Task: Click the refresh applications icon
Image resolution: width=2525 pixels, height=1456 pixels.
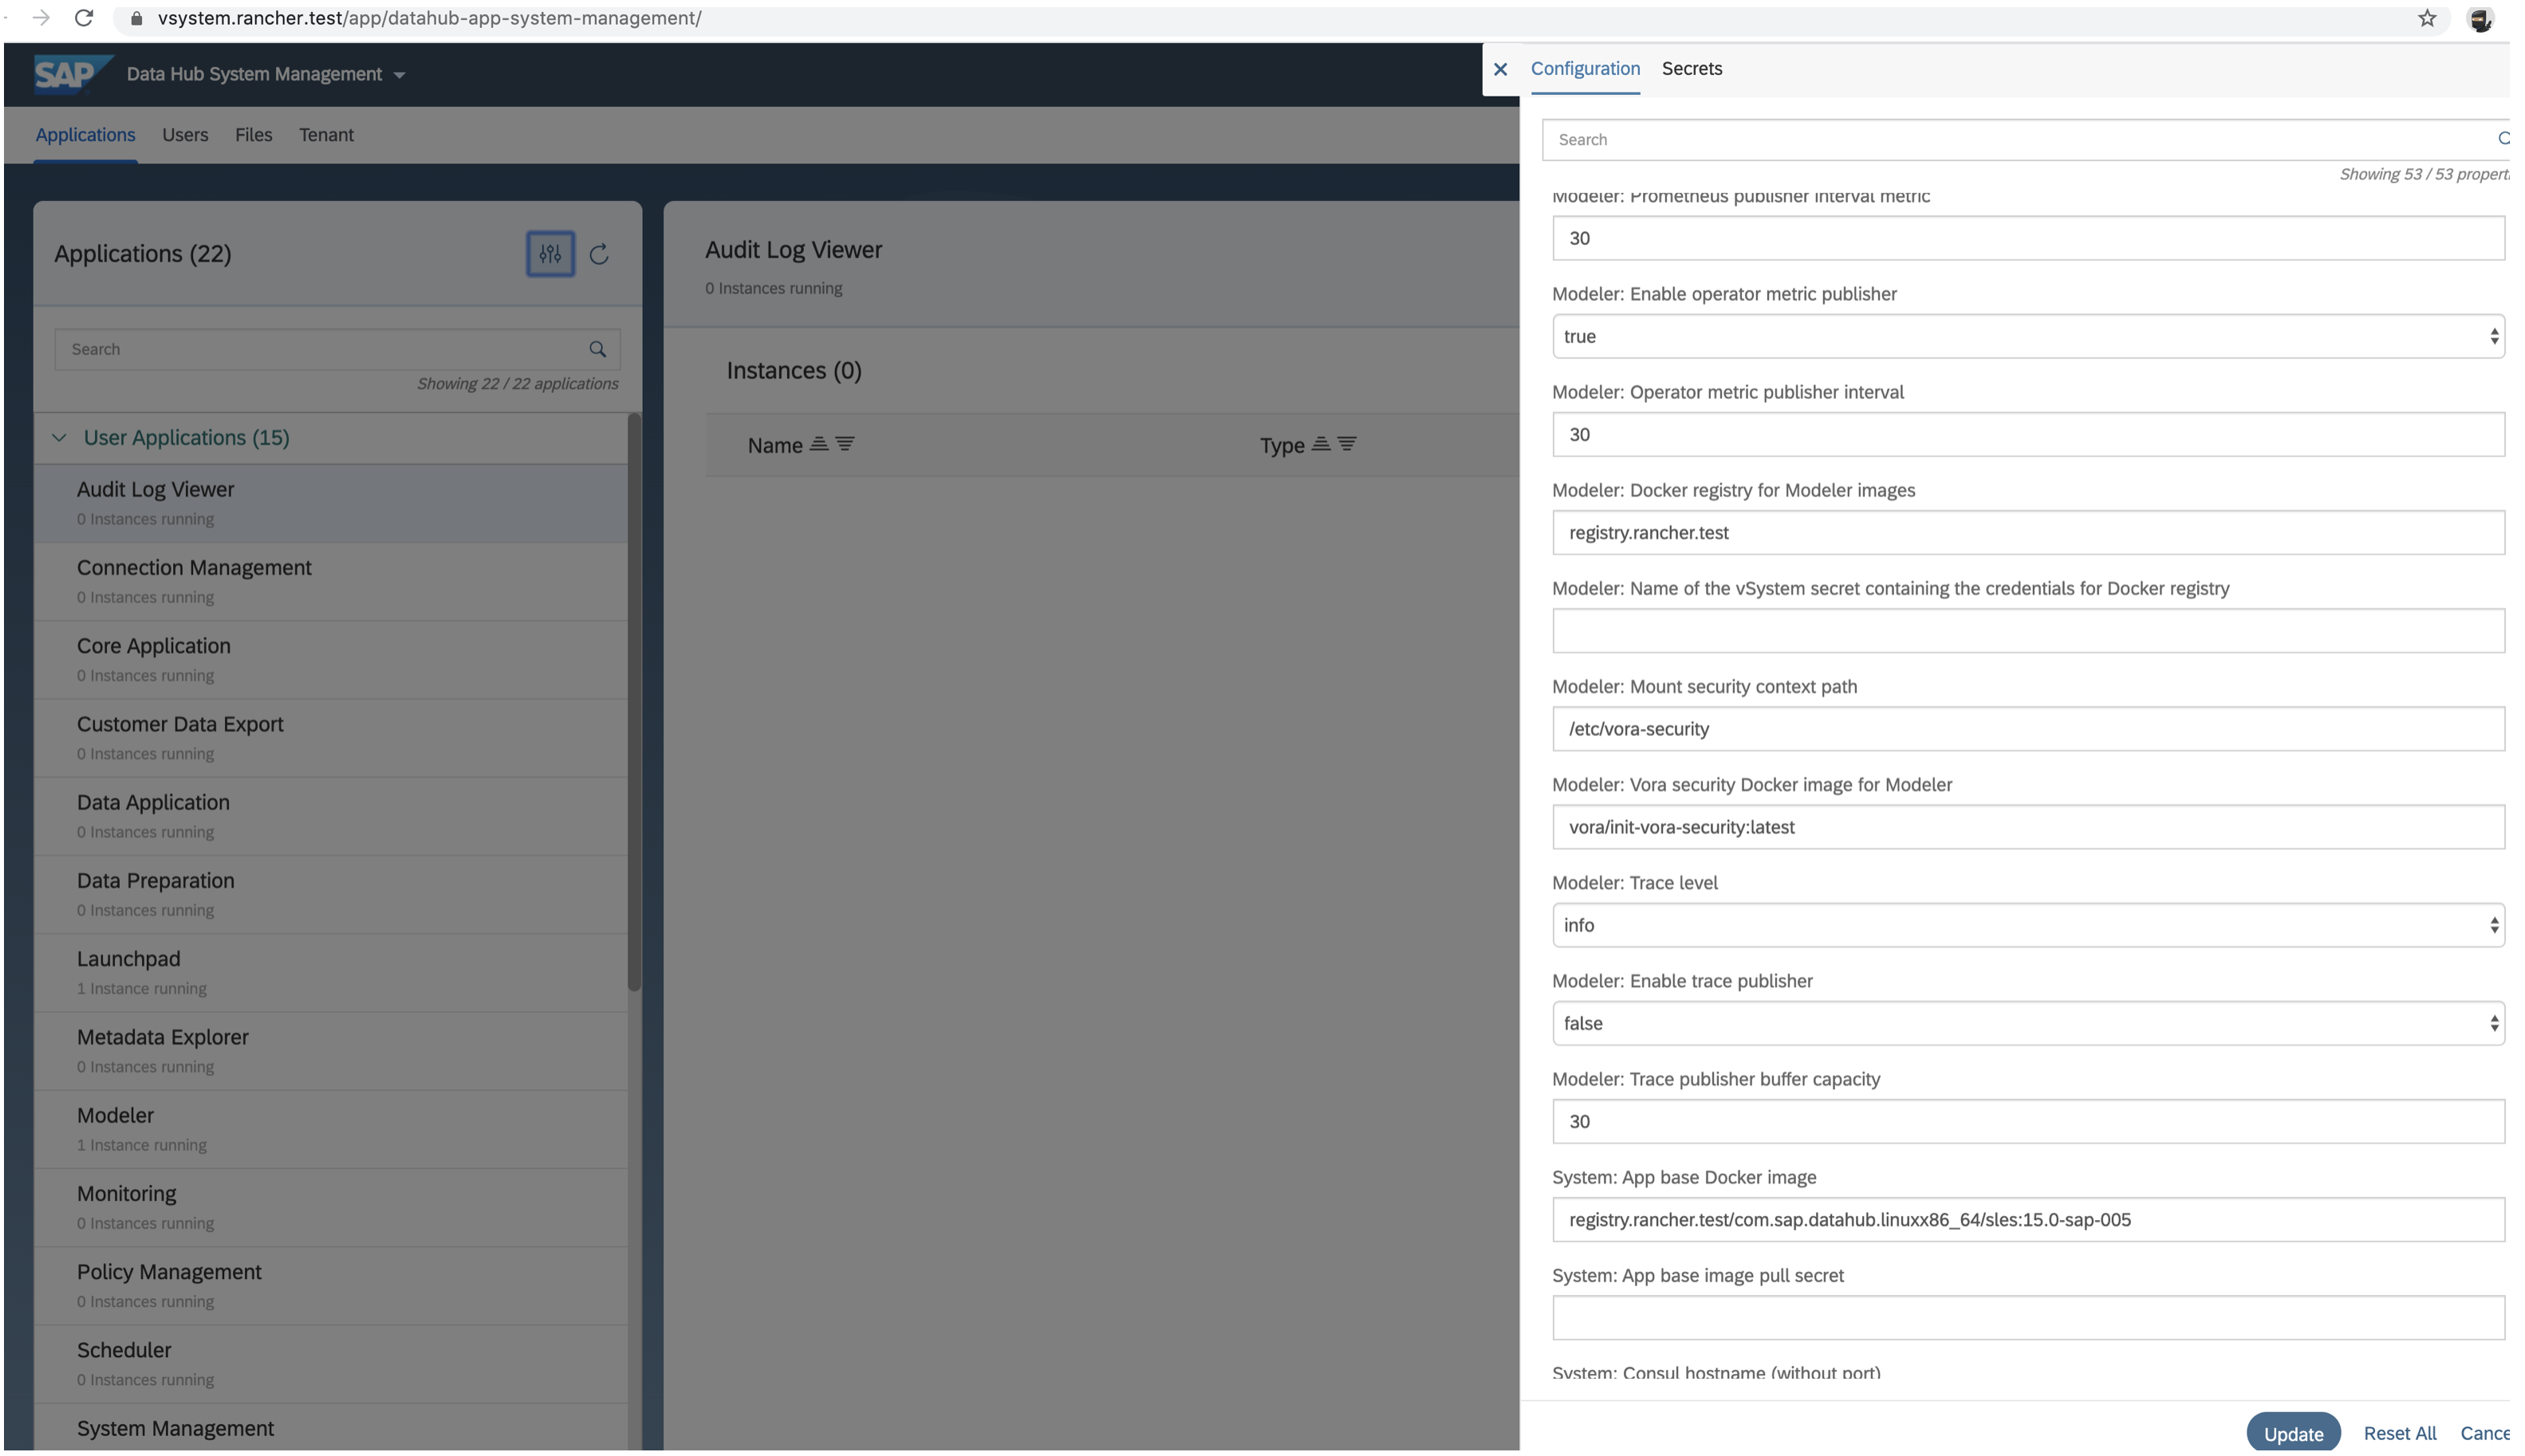Action: [599, 255]
